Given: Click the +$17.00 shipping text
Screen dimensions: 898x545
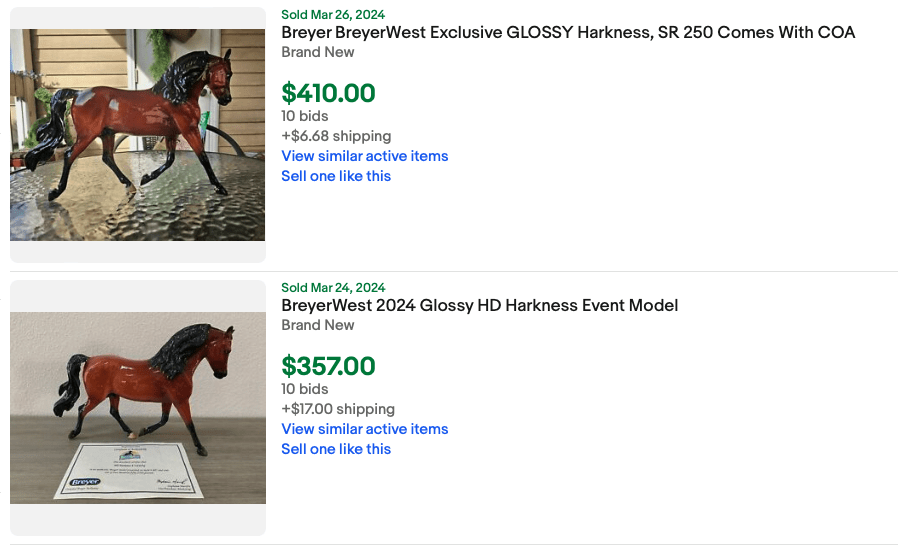Looking at the screenshot, I should (x=338, y=409).
